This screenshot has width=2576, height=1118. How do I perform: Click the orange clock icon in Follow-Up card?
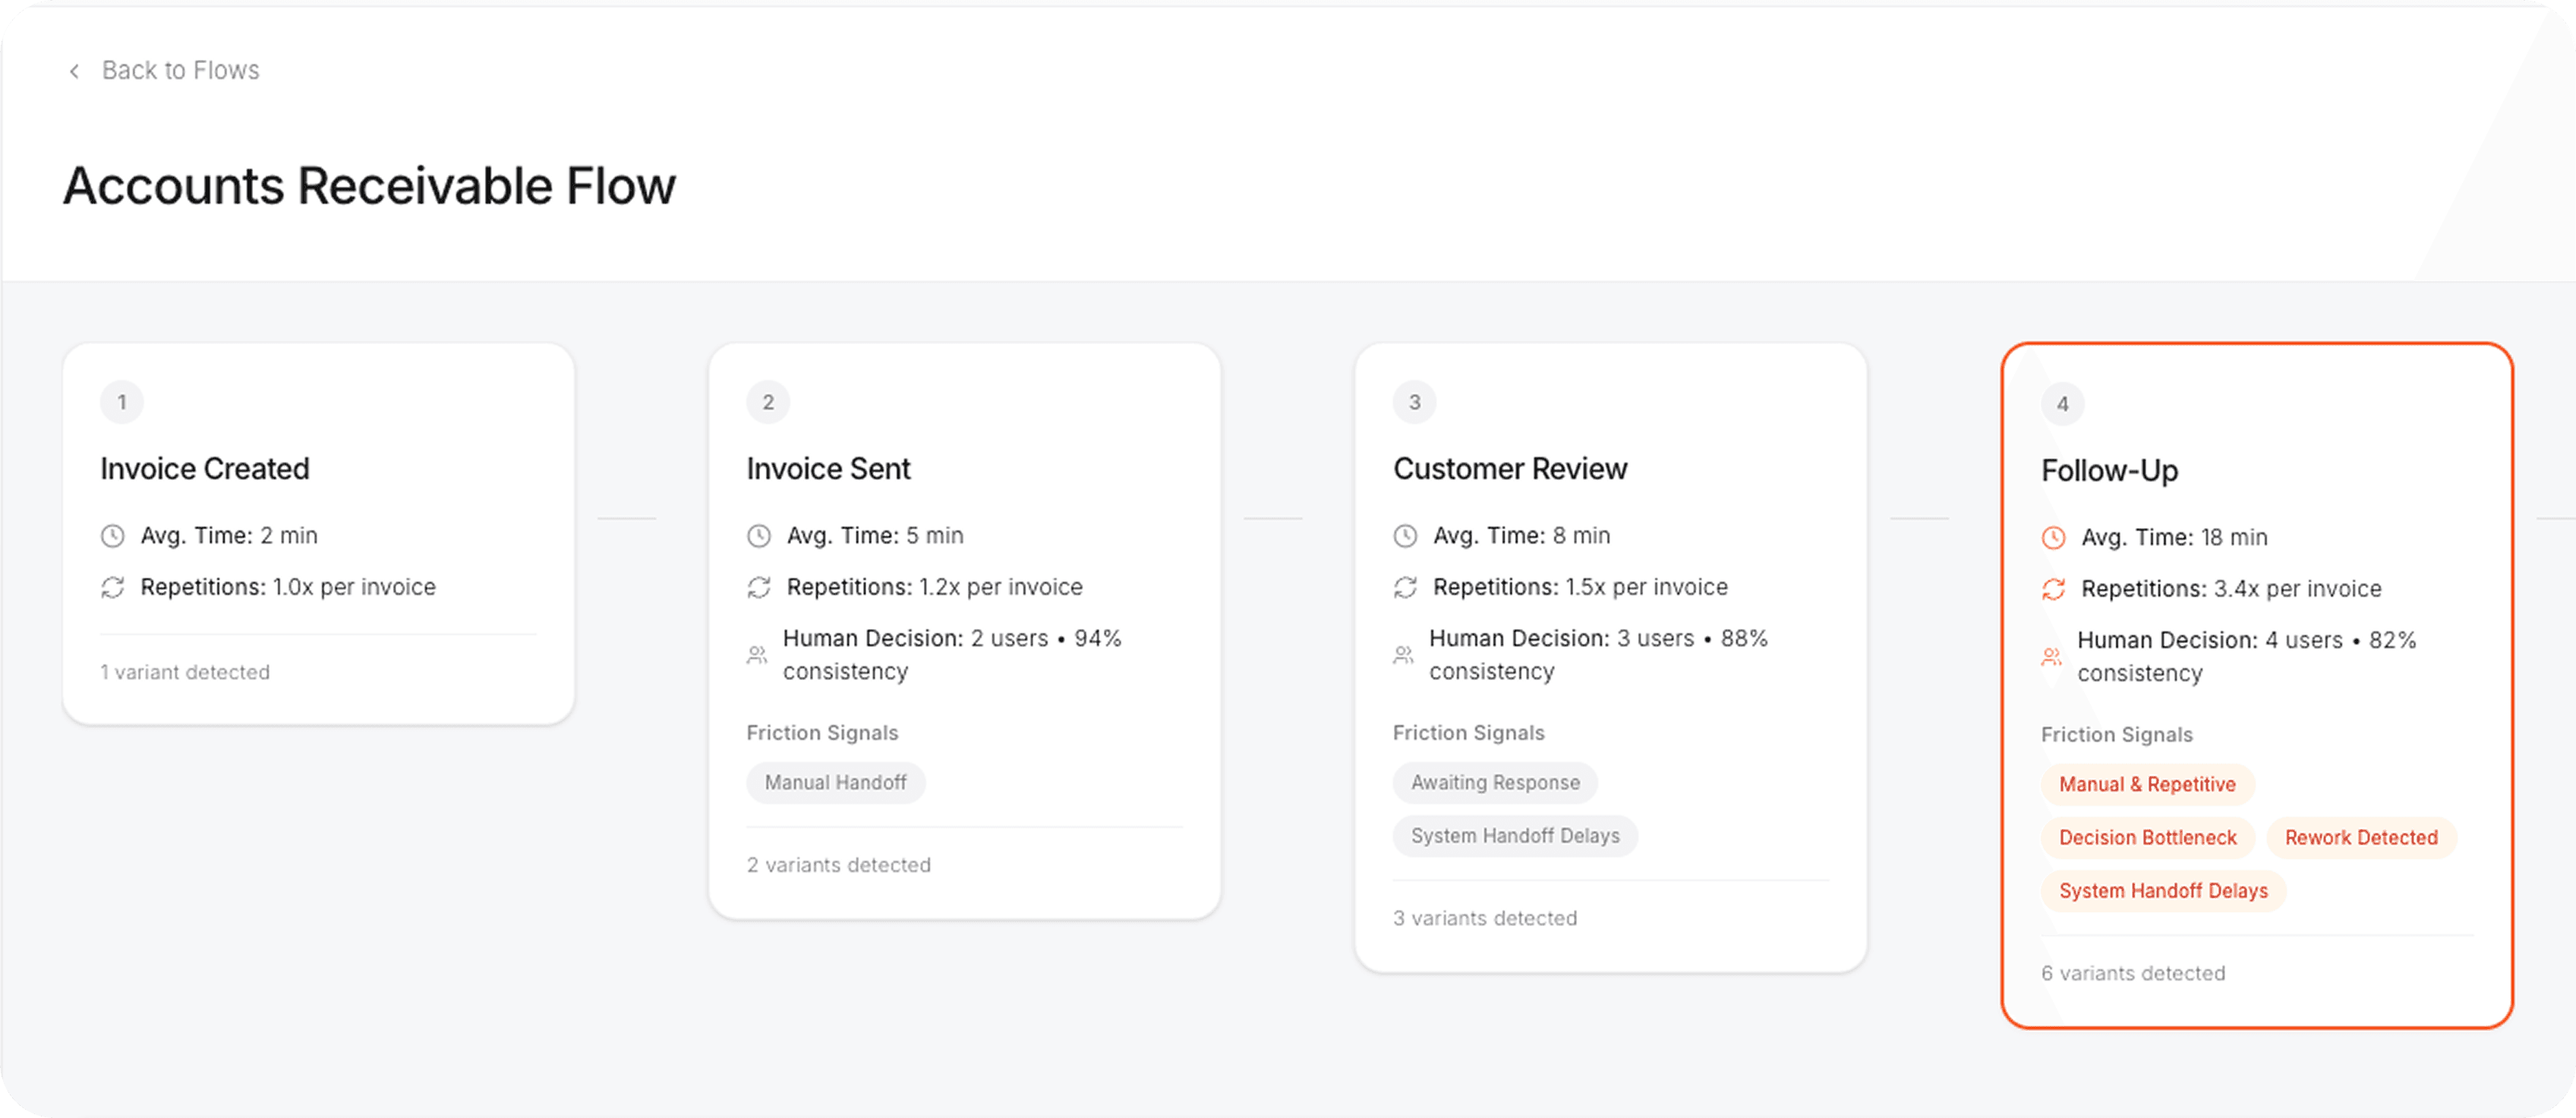pos(2053,538)
